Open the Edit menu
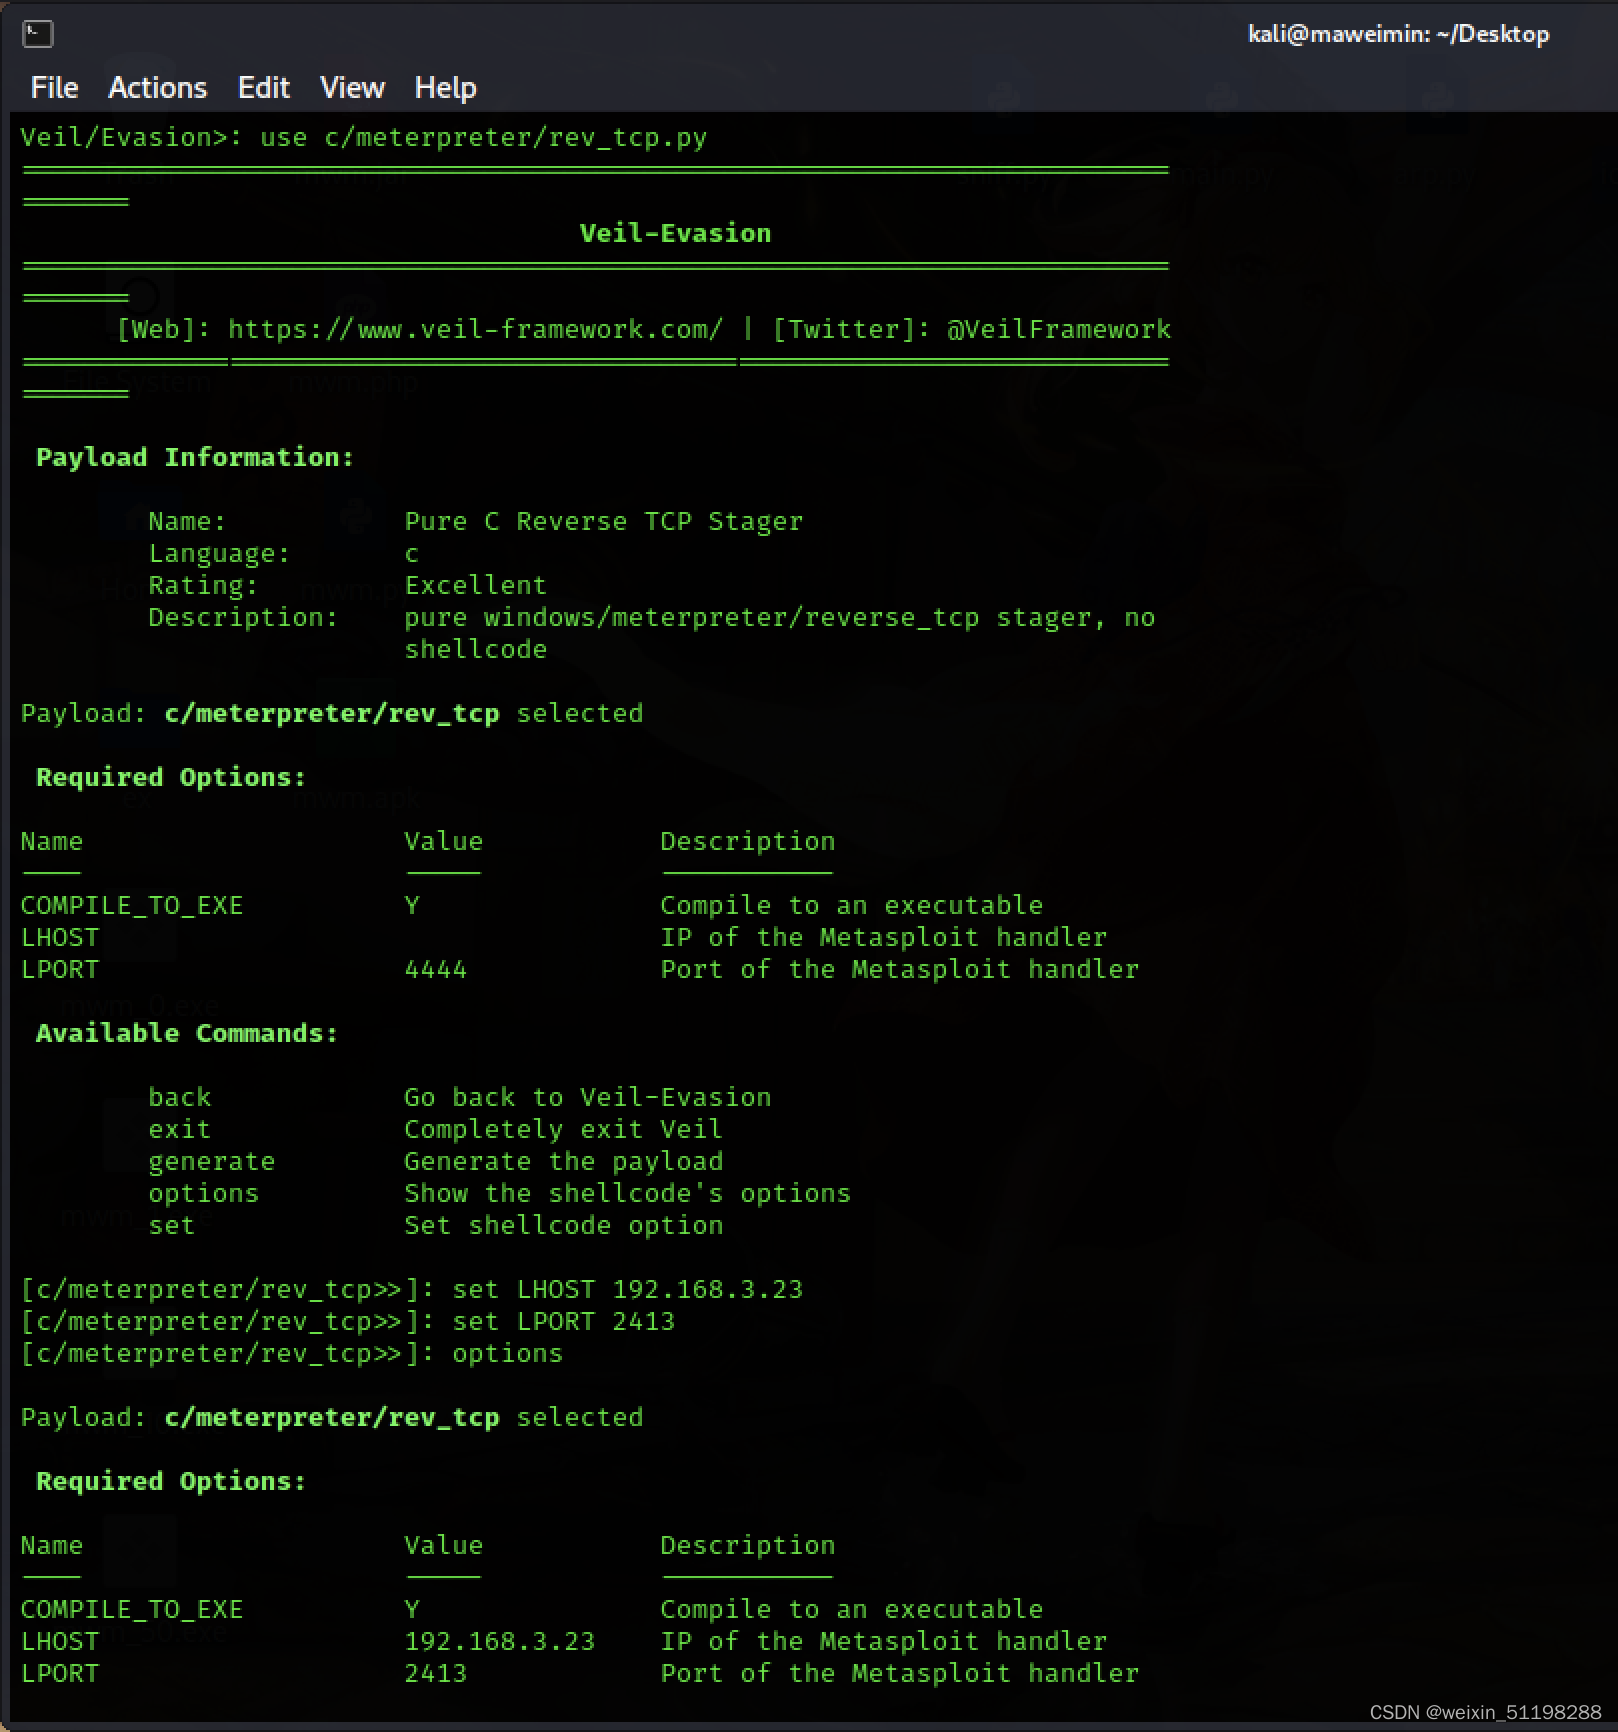 point(263,88)
